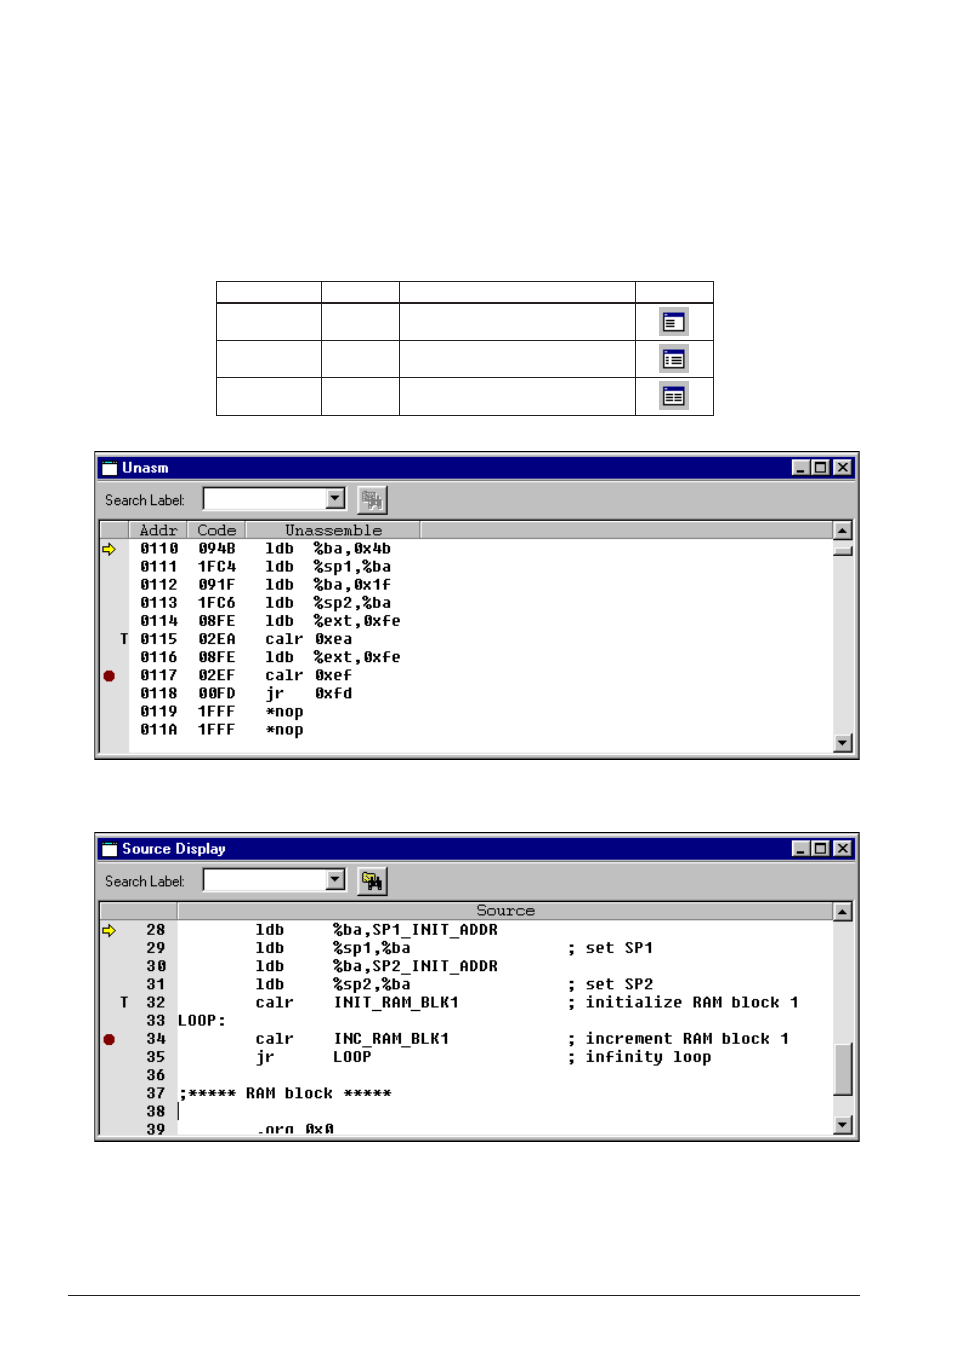
Task: Click the find label button in Source Display
Action: coord(372,880)
